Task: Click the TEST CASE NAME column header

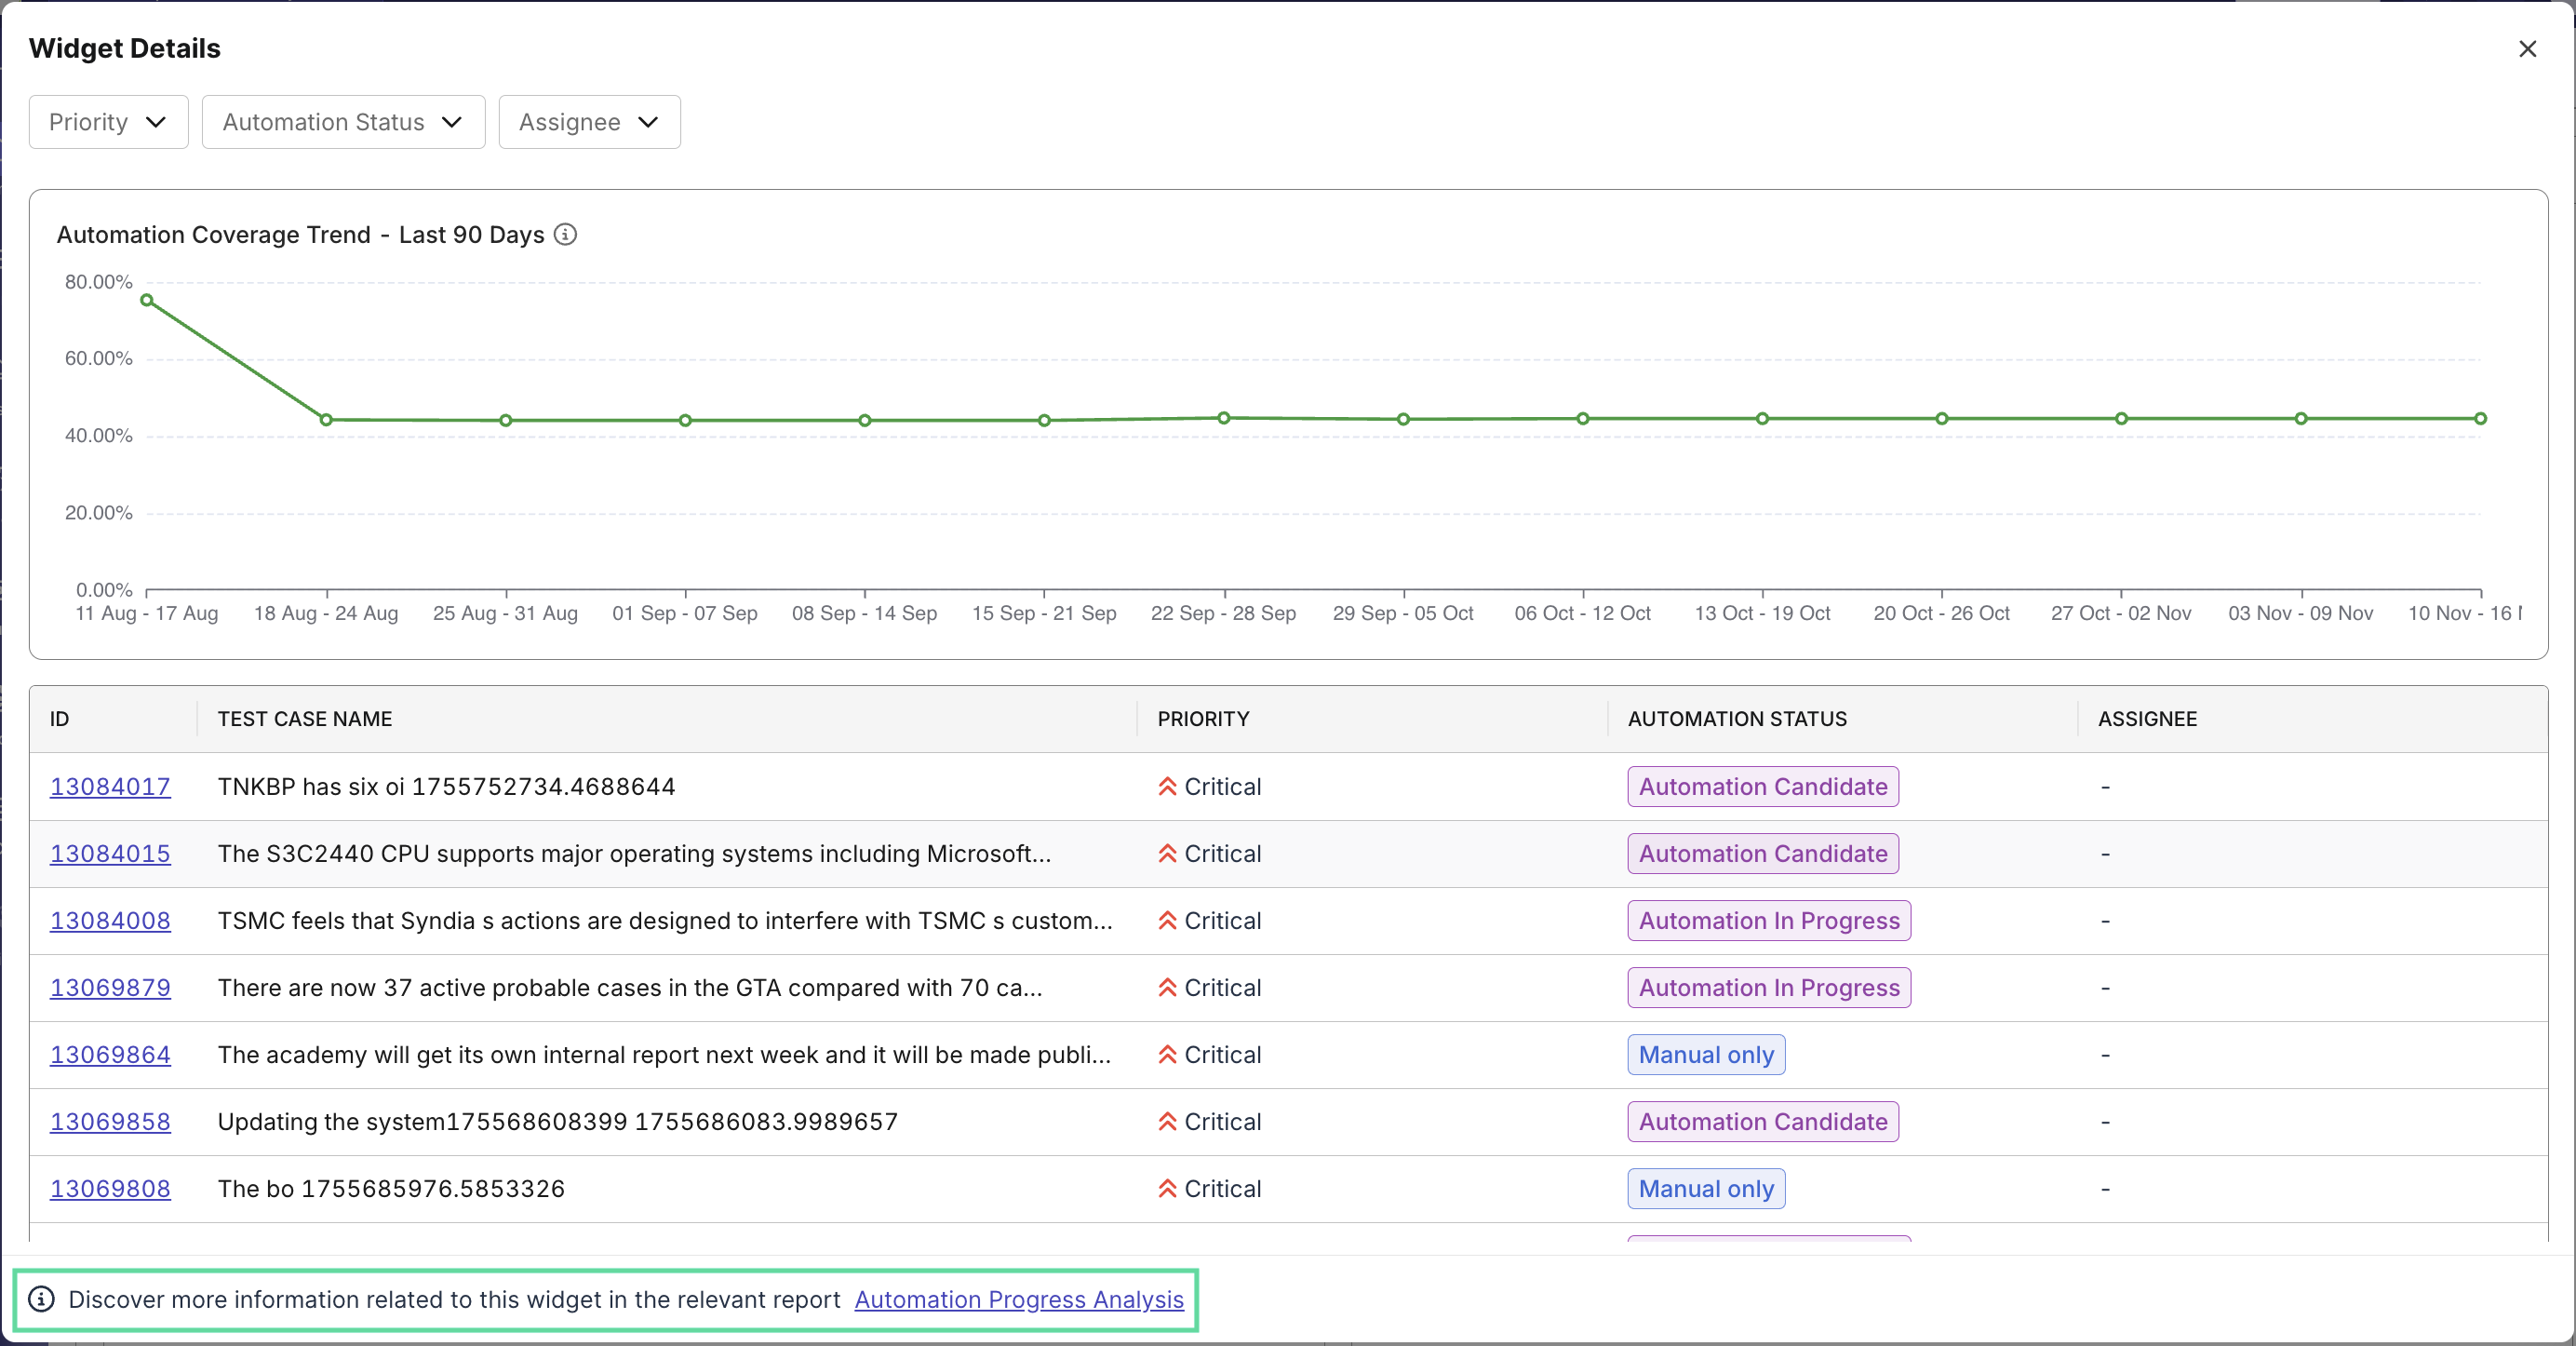Action: [x=304, y=718]
